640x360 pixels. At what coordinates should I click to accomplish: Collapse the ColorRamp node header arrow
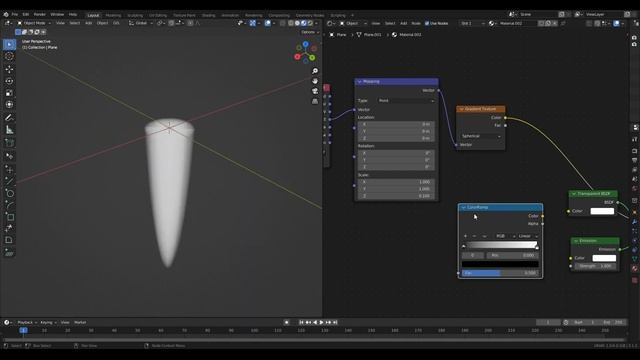(x=463, y=207)
